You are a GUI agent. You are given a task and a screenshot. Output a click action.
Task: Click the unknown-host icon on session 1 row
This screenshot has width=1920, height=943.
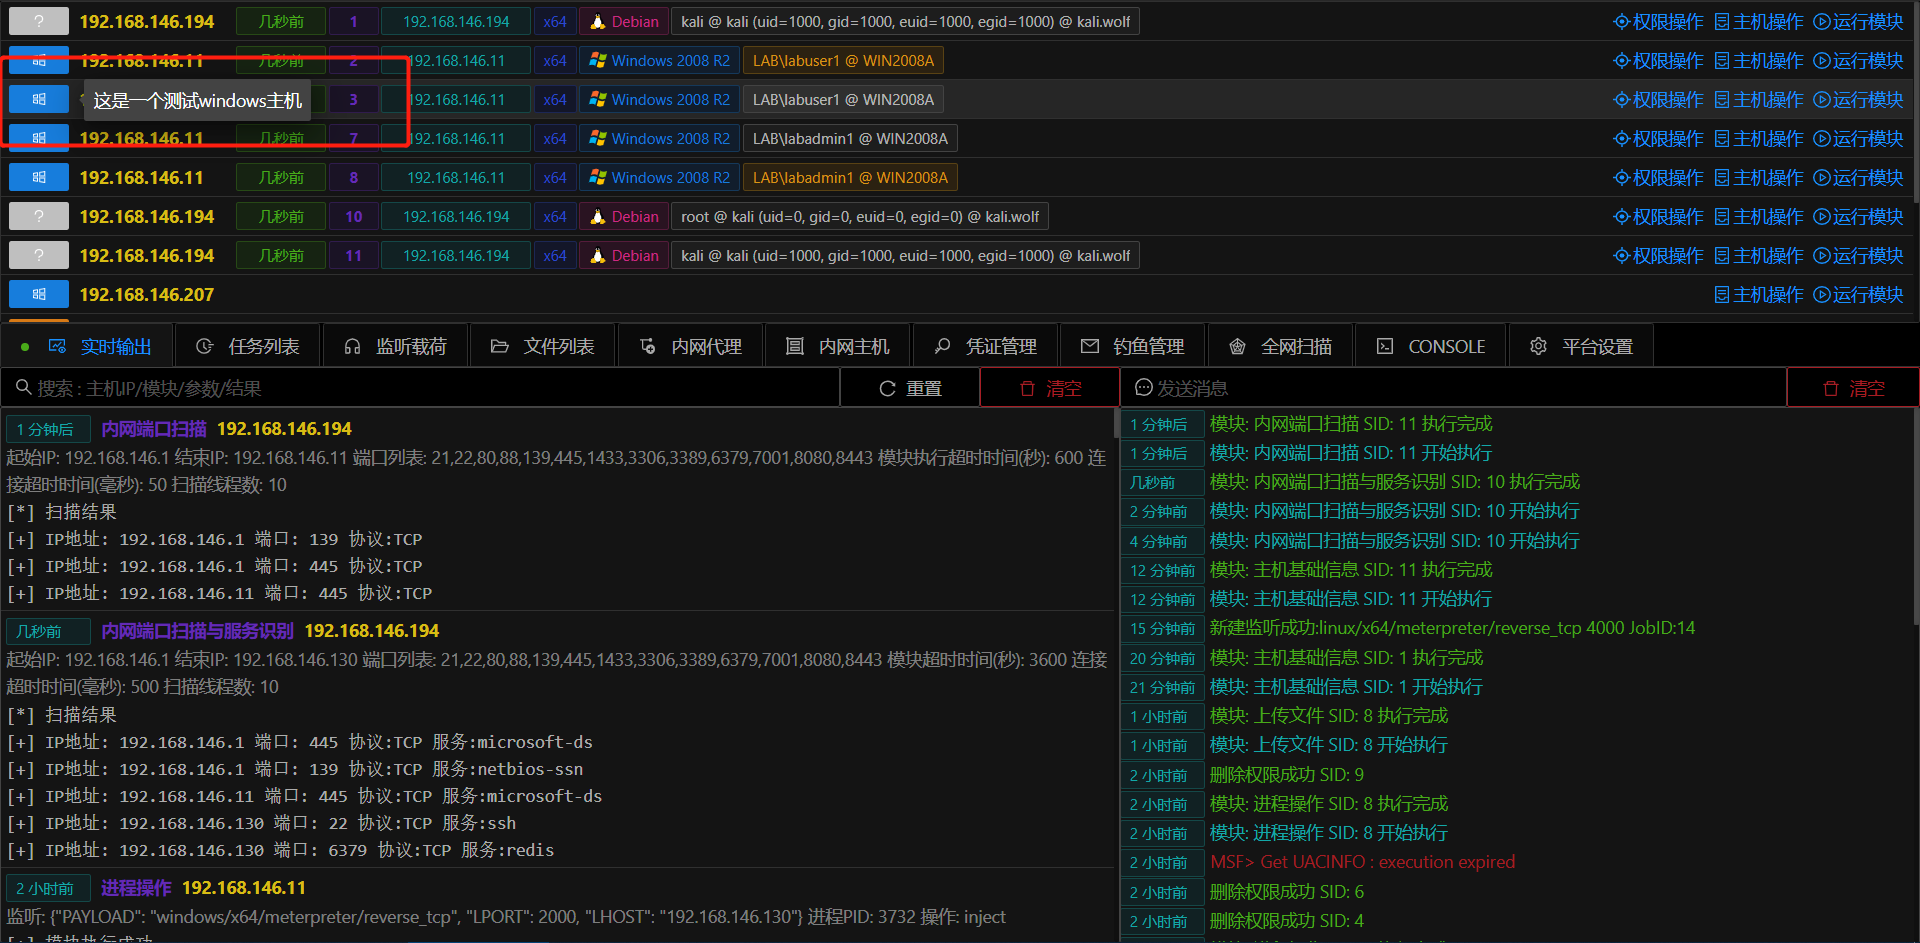click(x=39, y=21)
